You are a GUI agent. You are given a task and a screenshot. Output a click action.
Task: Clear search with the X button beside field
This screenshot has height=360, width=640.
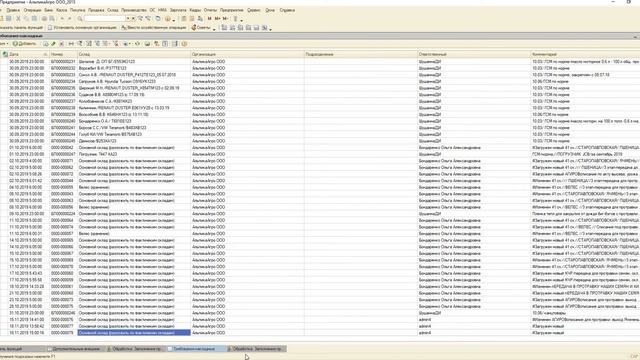133,18
